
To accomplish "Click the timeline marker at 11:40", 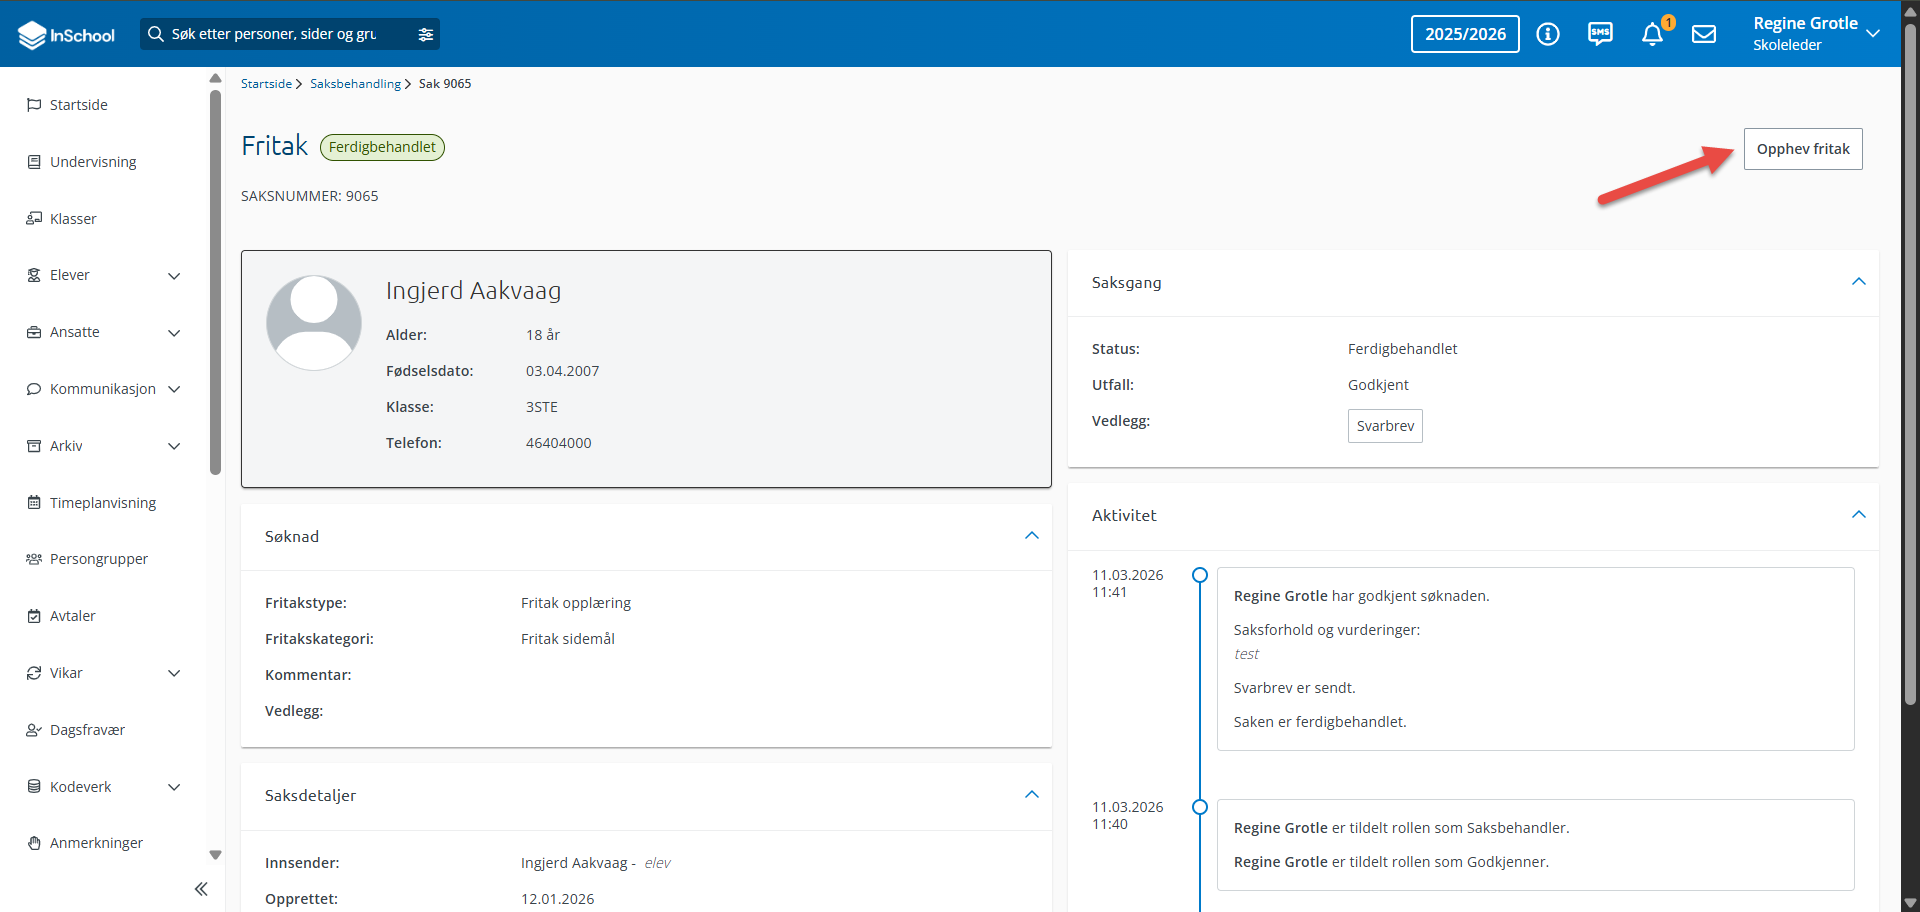I will point(1200,807).
